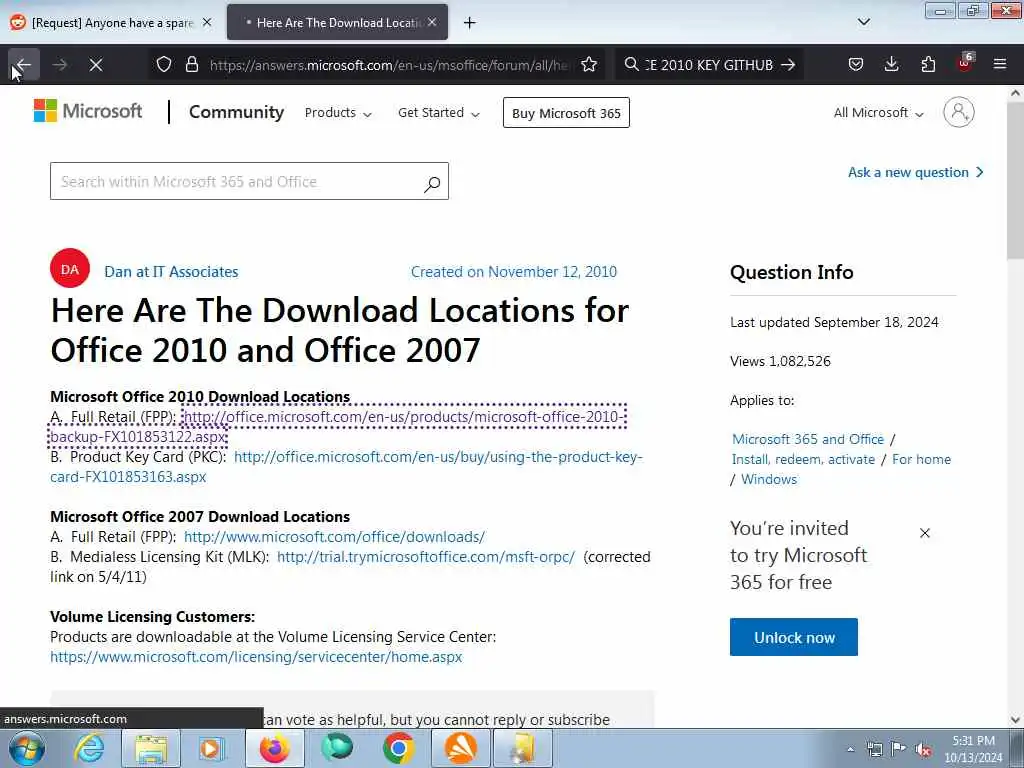Open the Volume Licensing servicecenter home.aspx link

pyautogui.click(x=256, y=657)
